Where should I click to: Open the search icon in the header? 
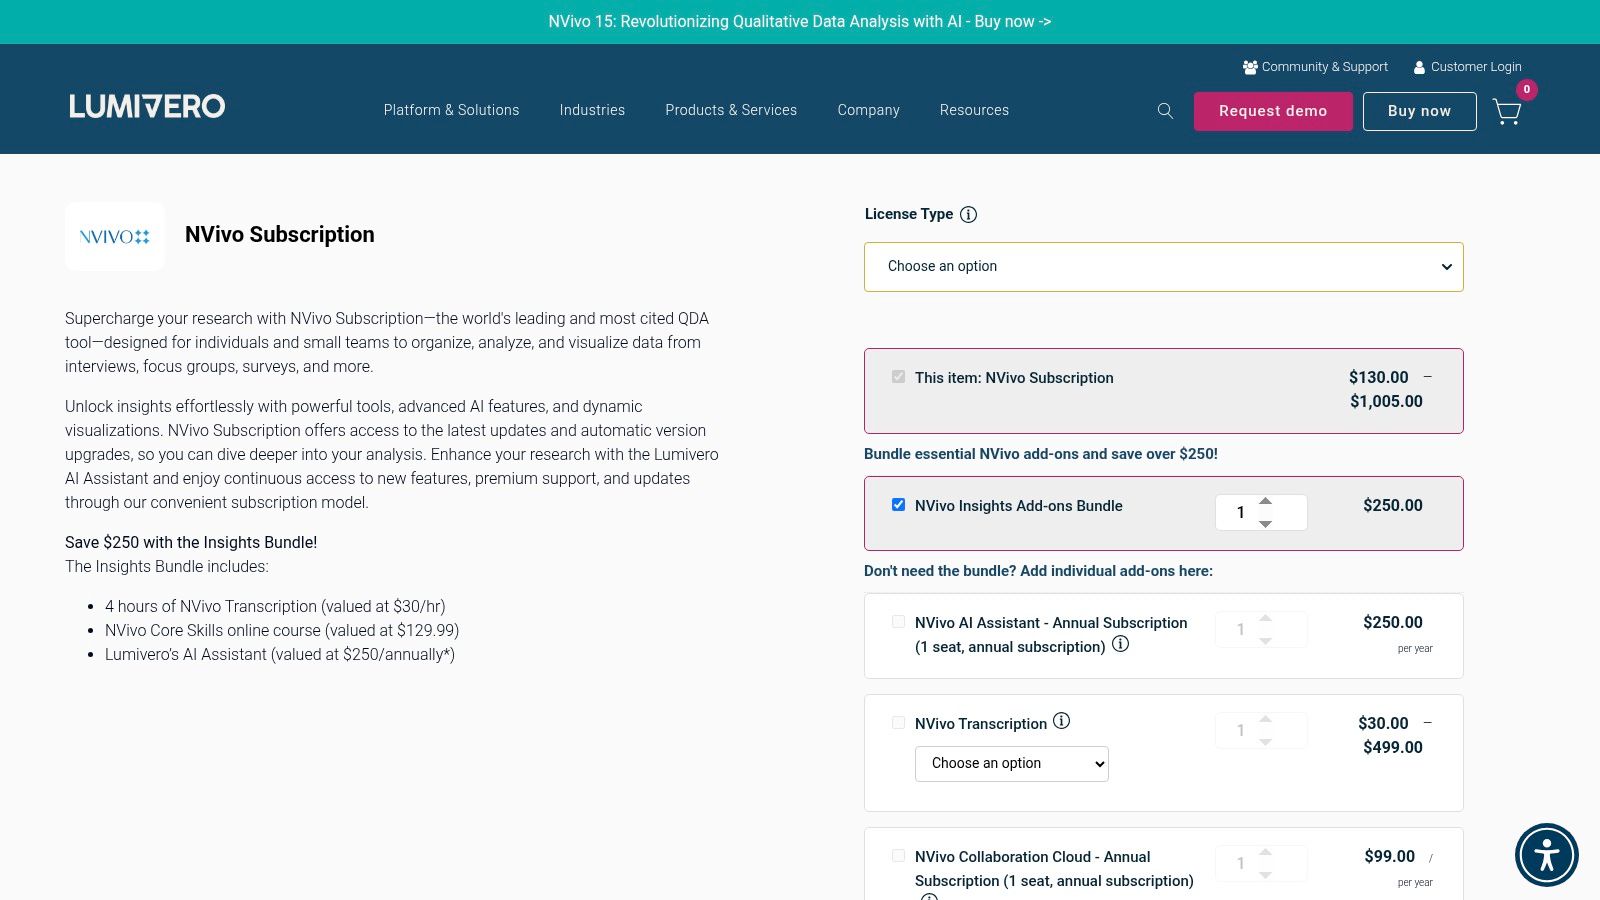click(1165, 111)
